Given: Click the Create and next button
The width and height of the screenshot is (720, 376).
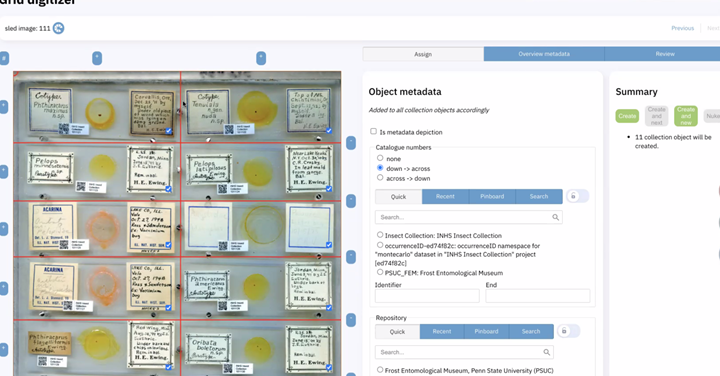Looking at the screenshot, I should [657, 116].
